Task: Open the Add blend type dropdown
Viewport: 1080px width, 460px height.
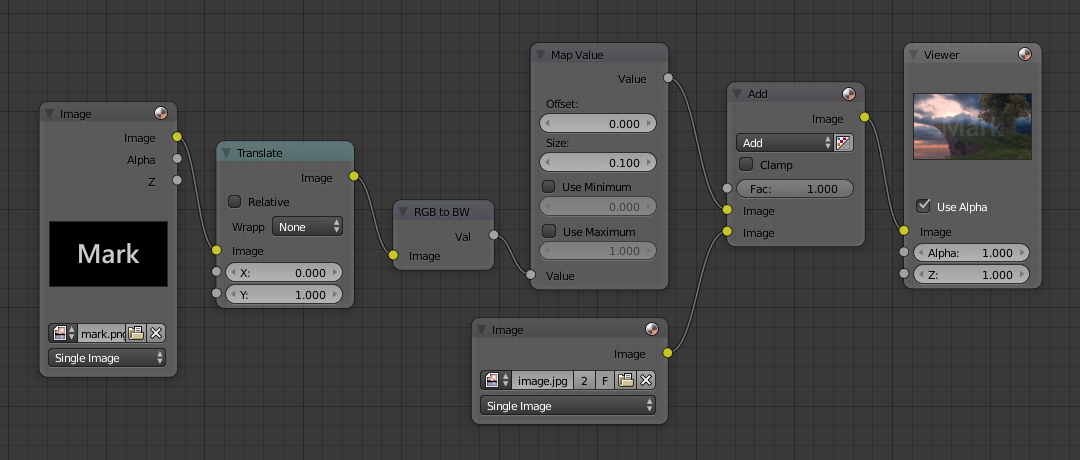Action: pyautogui.click(x=785, y=143)
